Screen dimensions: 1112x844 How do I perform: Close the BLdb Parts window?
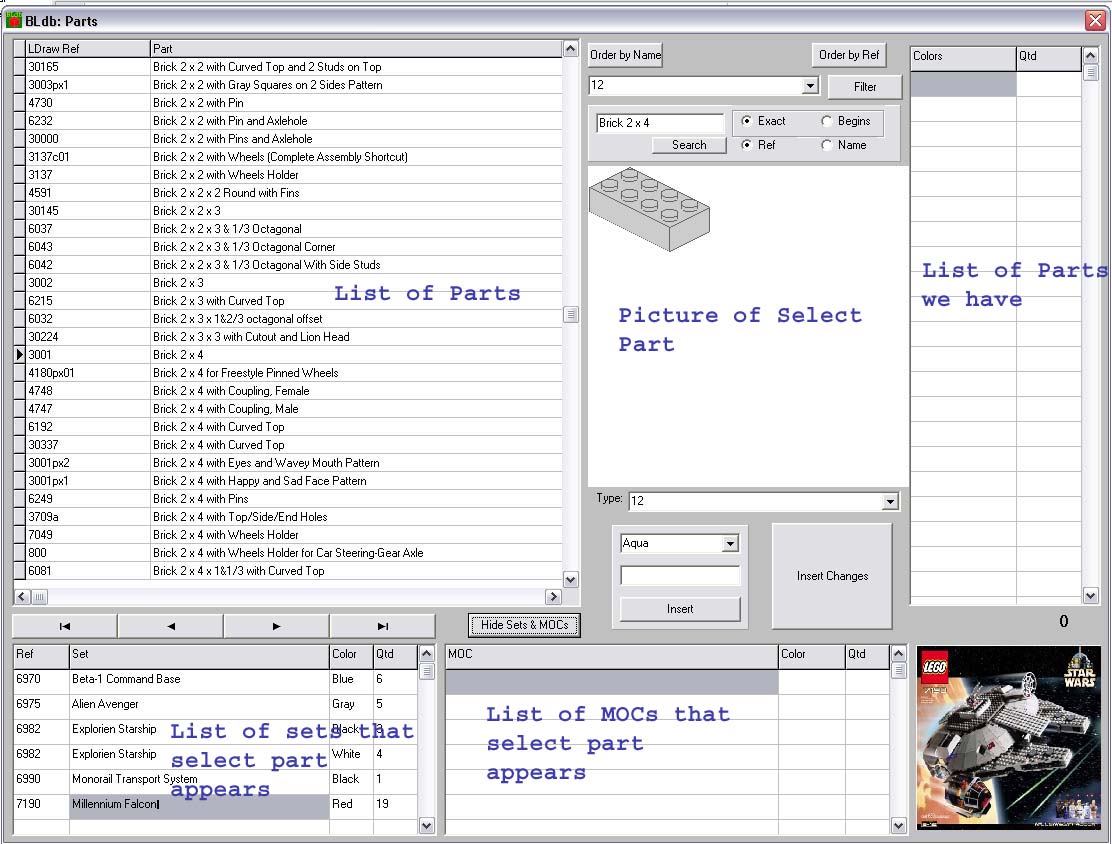[x=1095, y=21]
